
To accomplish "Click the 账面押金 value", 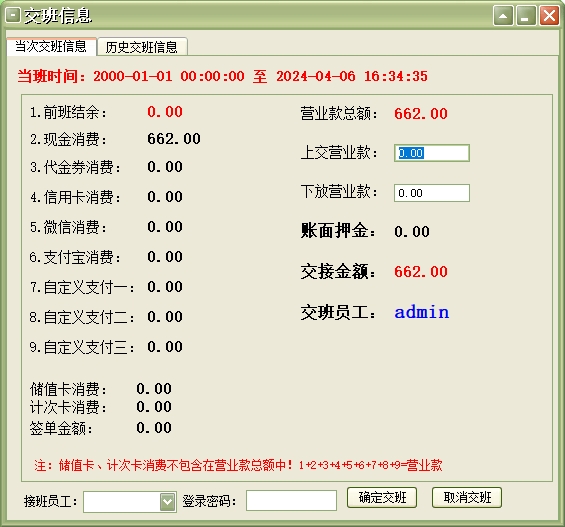I will tap(412, 232).
